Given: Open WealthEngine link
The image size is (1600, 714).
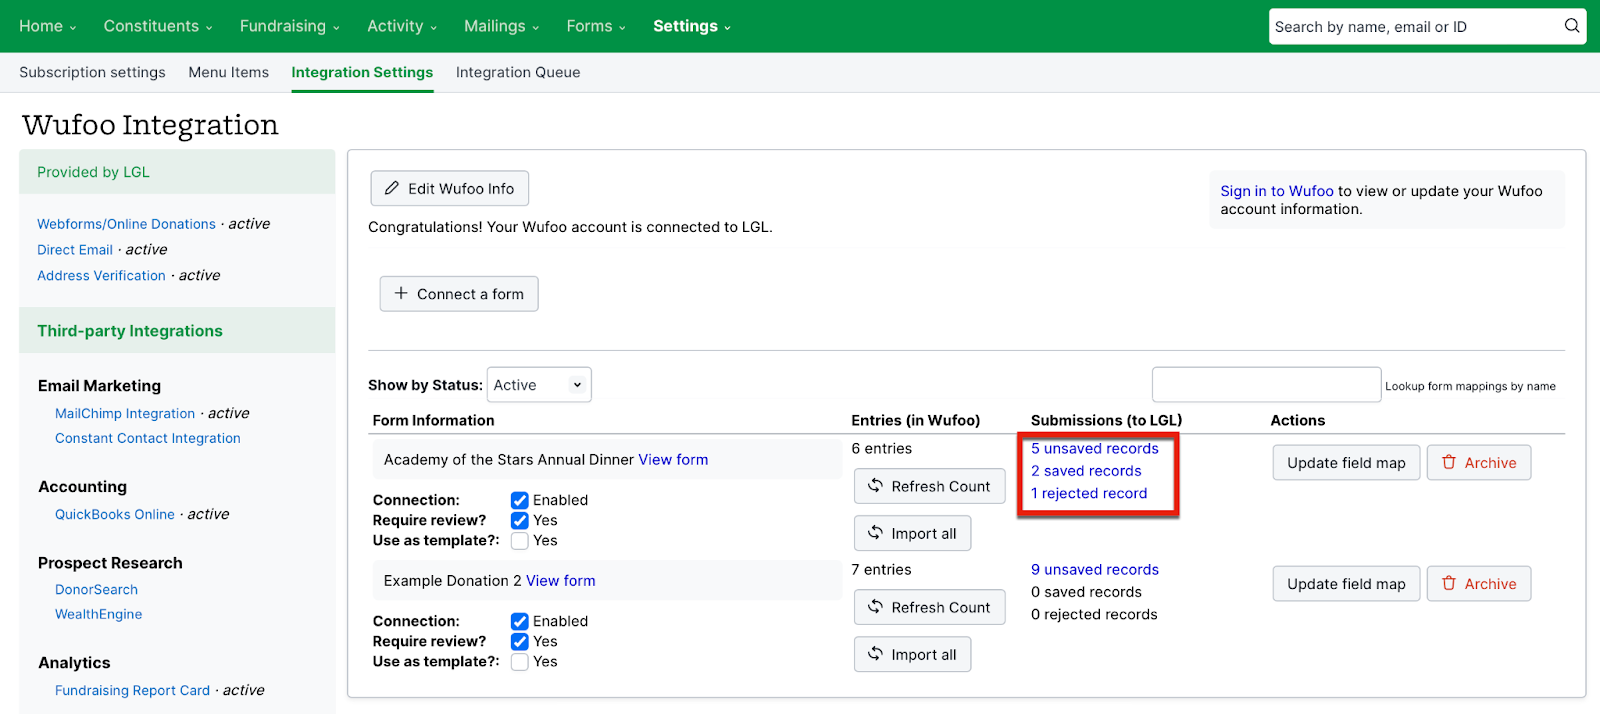Looking at the screenshot, I should [98, 614].
